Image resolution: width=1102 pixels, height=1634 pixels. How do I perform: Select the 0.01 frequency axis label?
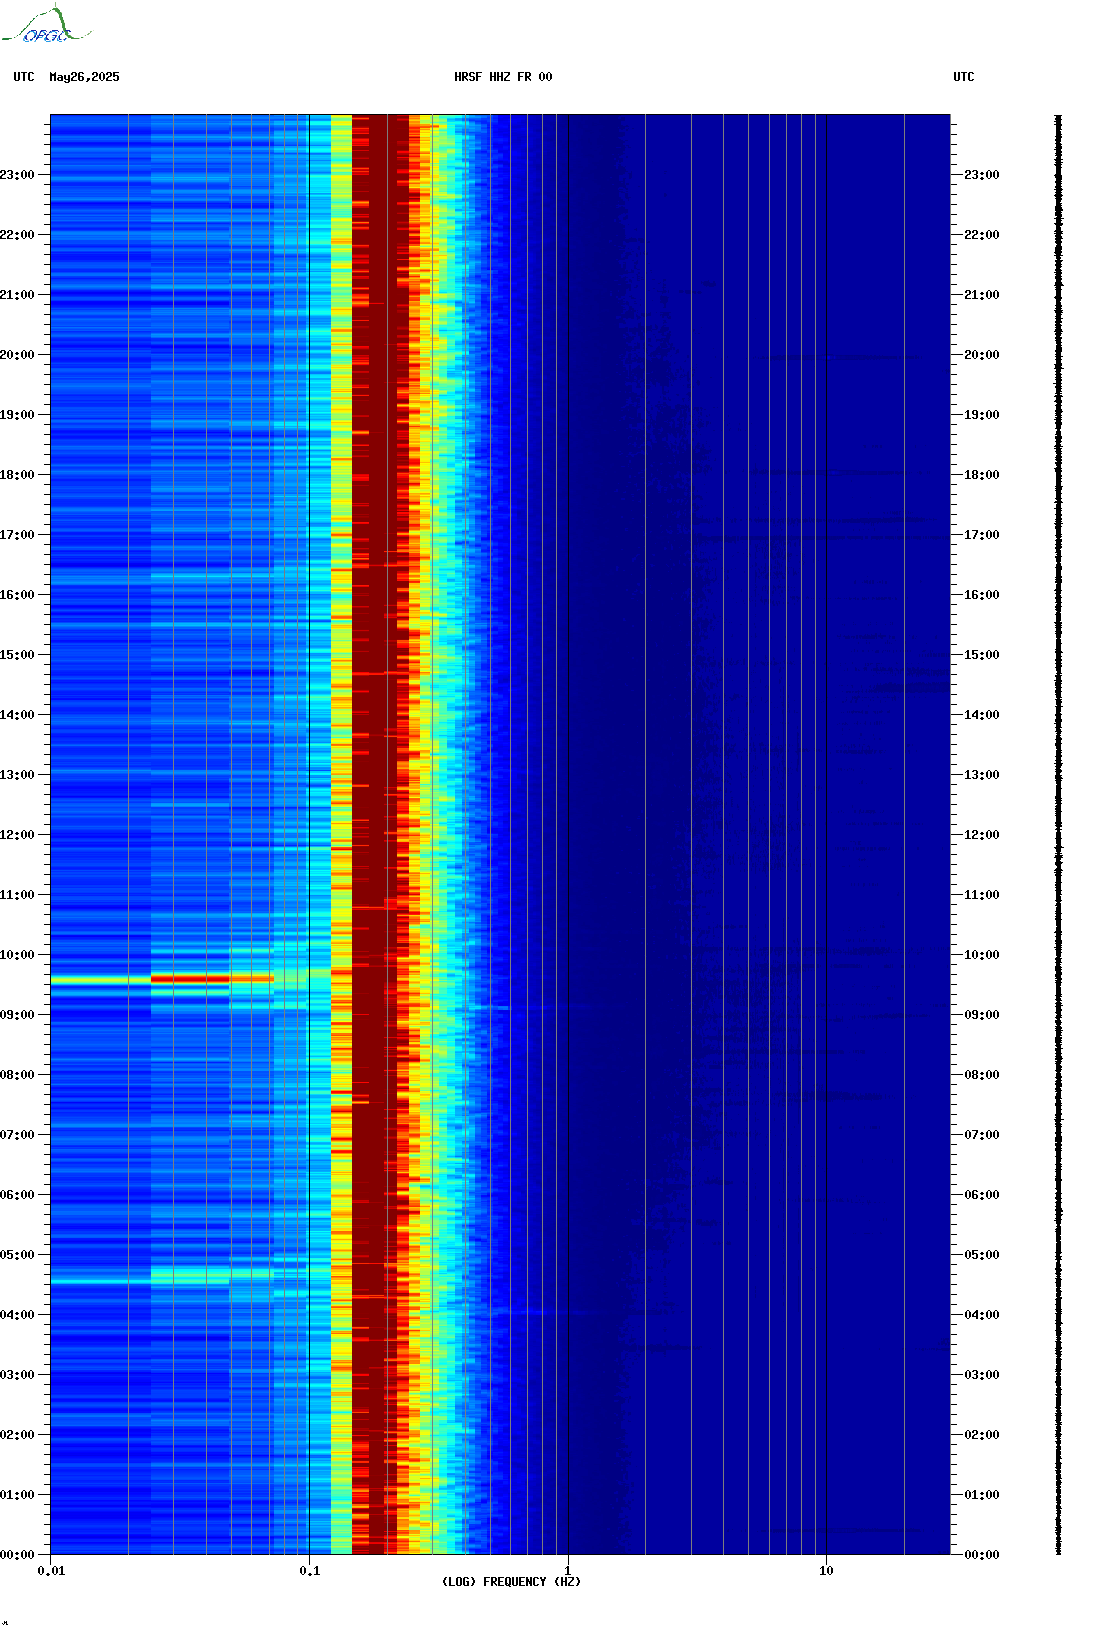coord(51,1571)
